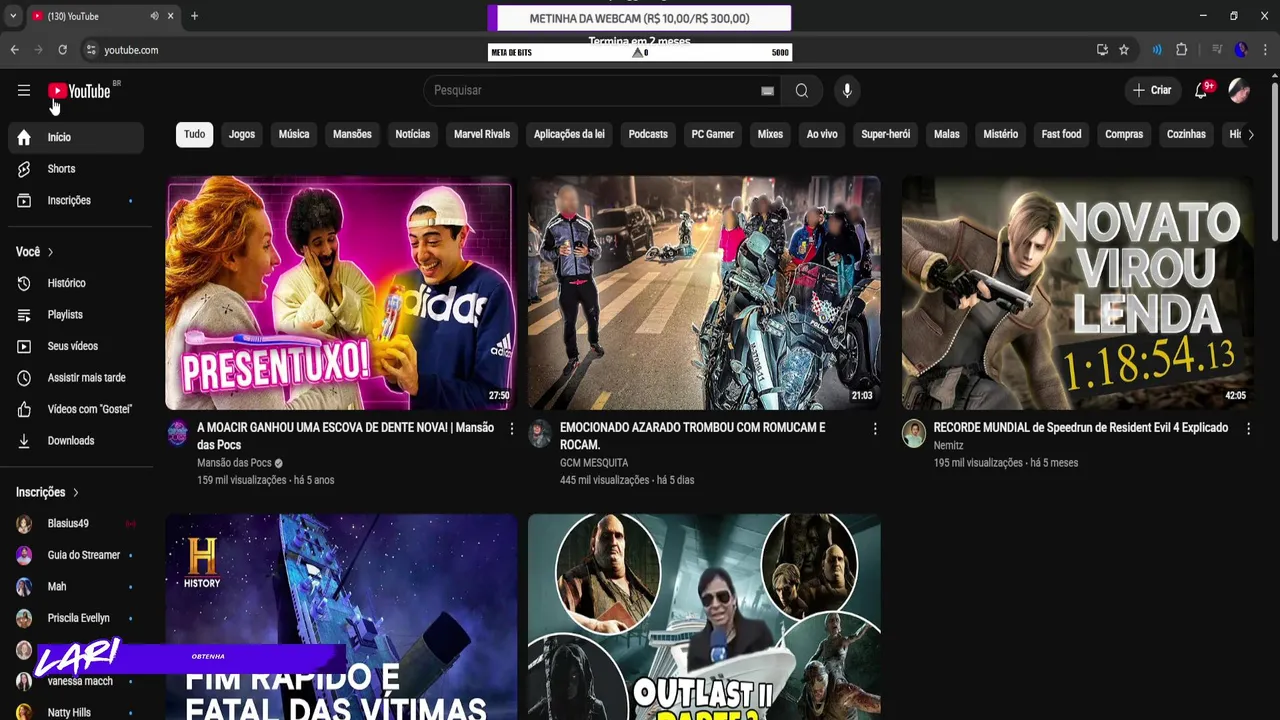
Task: Mute the YouTube tab audio
Action: click(154, 16)
